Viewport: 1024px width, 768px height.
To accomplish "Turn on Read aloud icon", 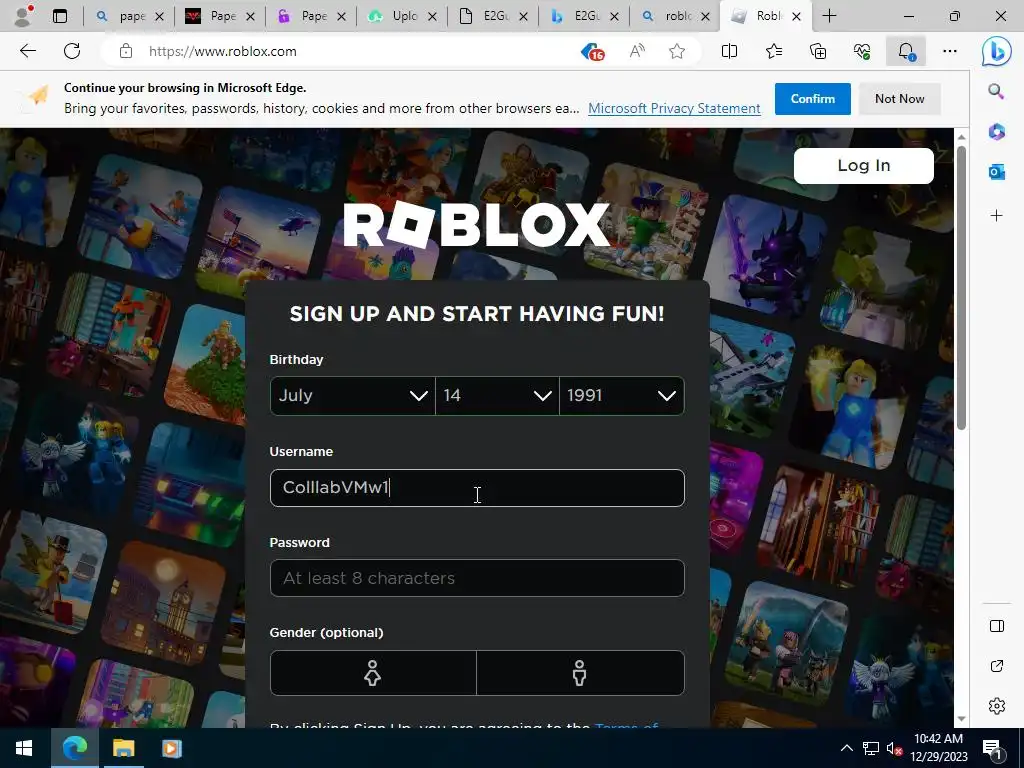I will click(637, 51).
